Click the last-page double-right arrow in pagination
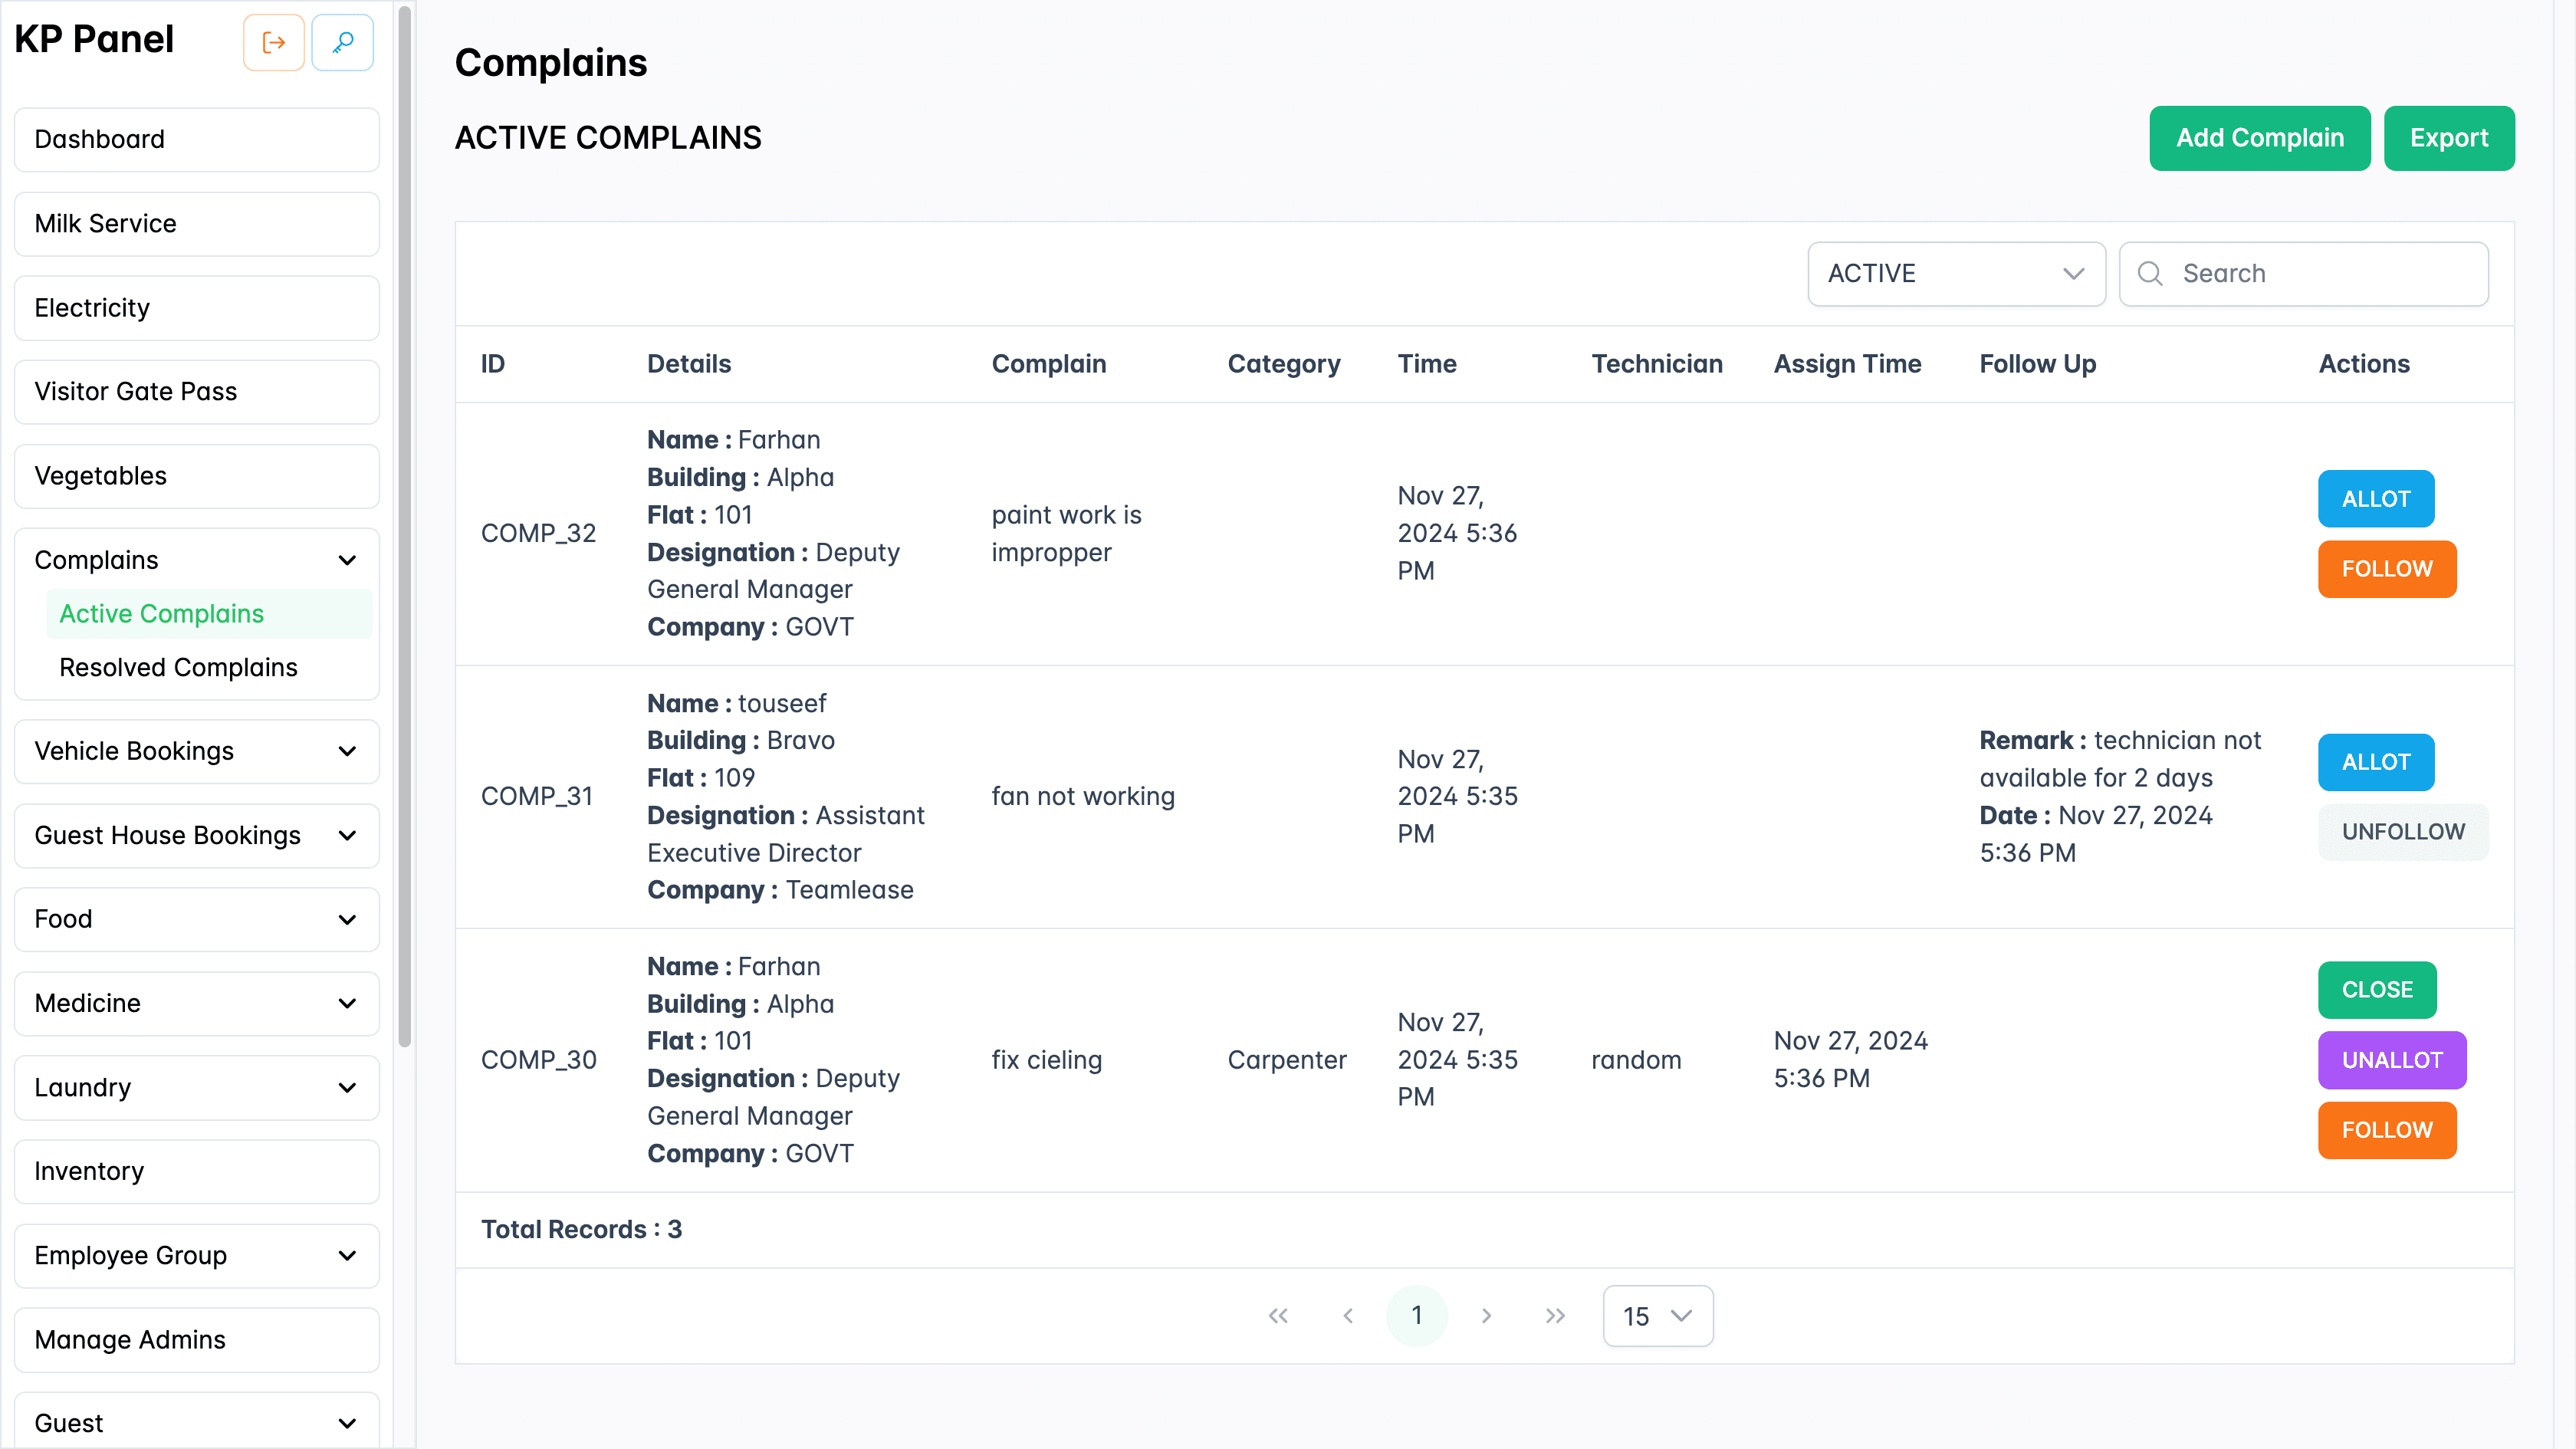This screenshot has width=2576, height=1449. click(x=1556, y=1315)
